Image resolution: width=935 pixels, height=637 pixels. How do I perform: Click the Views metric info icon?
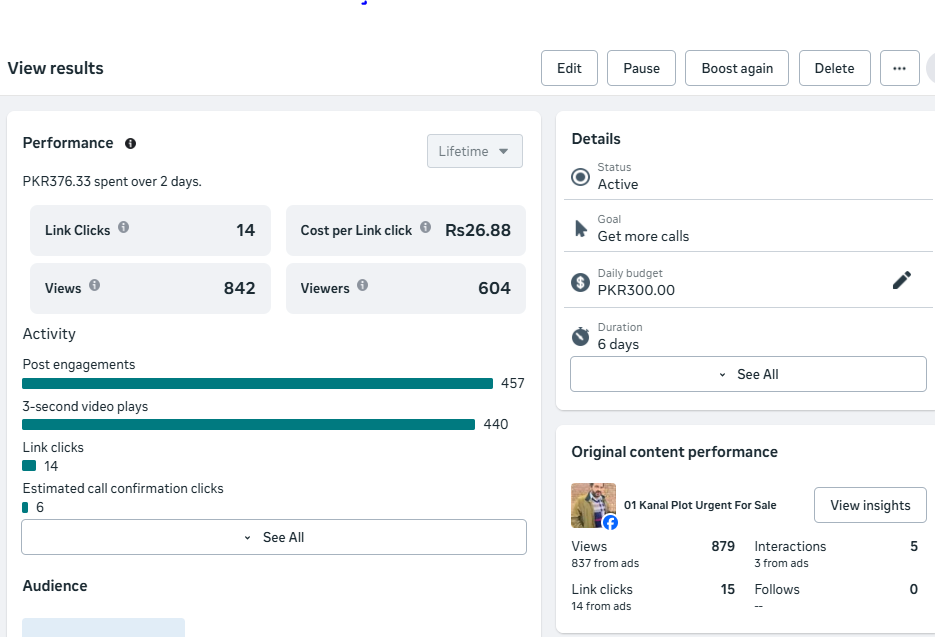(x=95, y=286)
